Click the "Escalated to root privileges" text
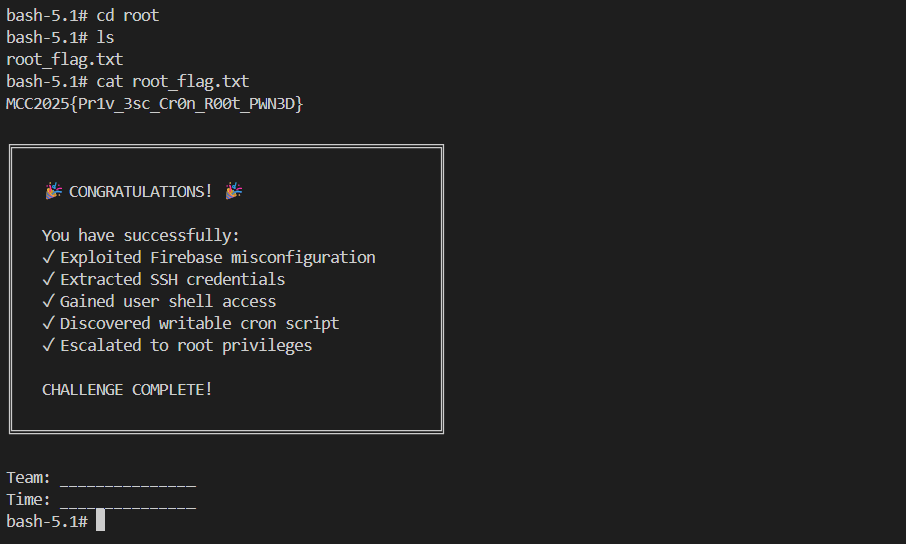 (x=186, y=345)
